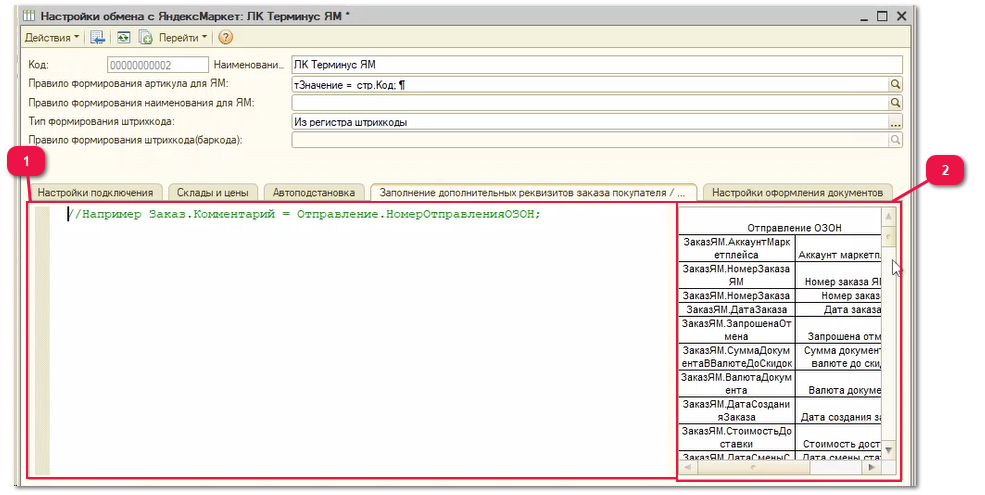Viewport: 985px width, 495px height.
Task: Close the Настройки обмена window
Action: [901, 16]
